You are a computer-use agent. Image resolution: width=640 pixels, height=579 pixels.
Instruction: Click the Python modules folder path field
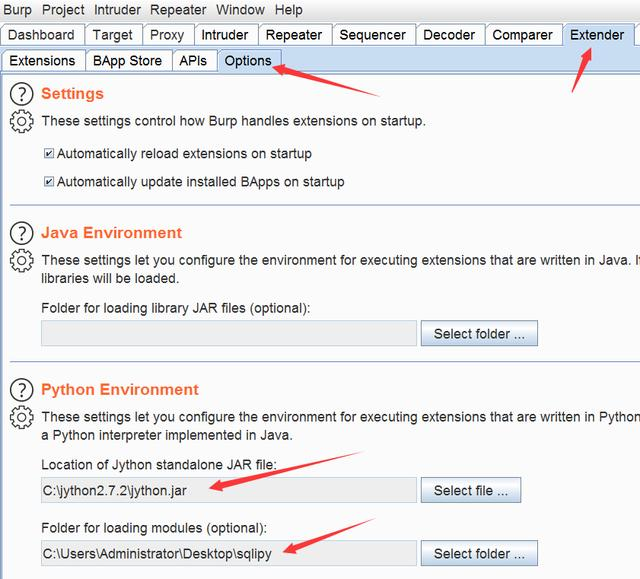pos(228,553)
